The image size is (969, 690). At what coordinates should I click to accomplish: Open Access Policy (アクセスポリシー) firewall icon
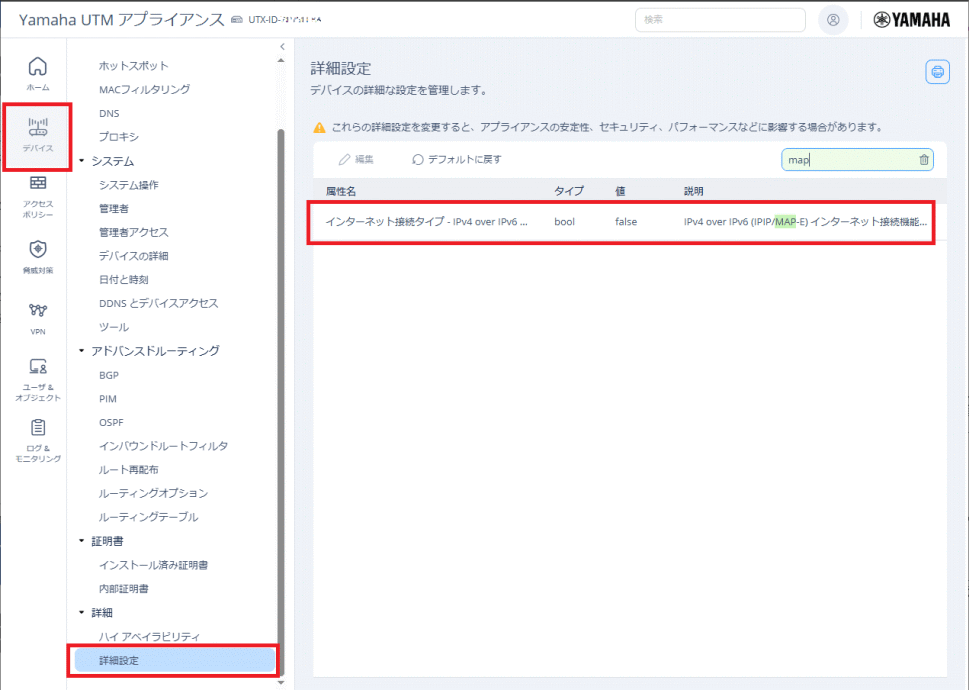click(x=37, y=184)
